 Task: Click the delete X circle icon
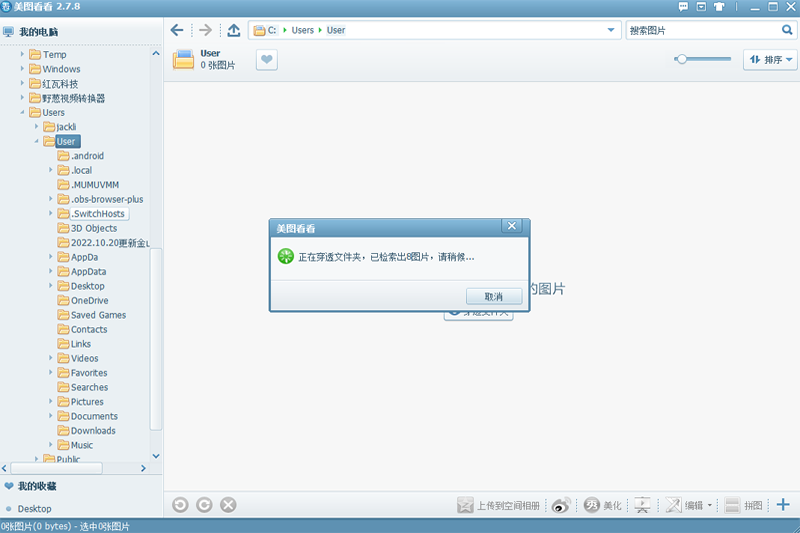[x=228, y=505]
